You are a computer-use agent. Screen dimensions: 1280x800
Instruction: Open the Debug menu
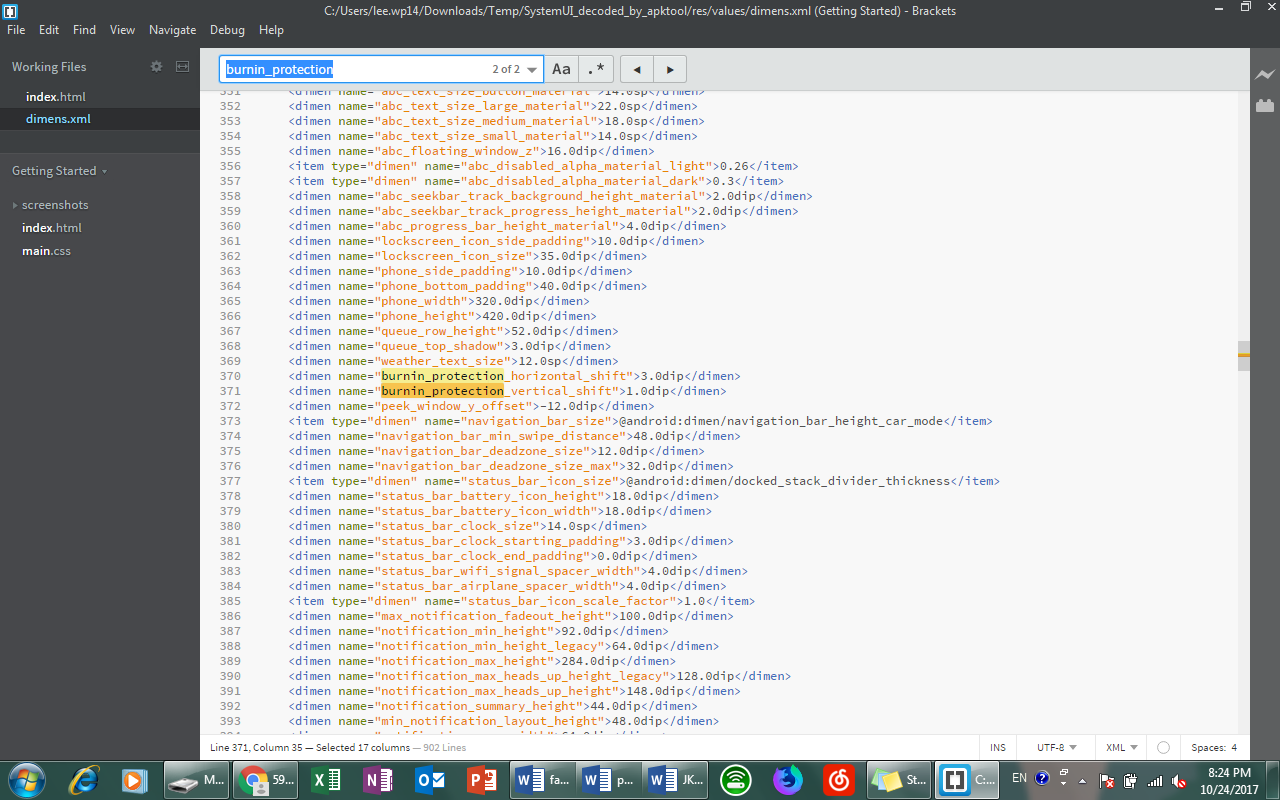[x=227, y=30]
